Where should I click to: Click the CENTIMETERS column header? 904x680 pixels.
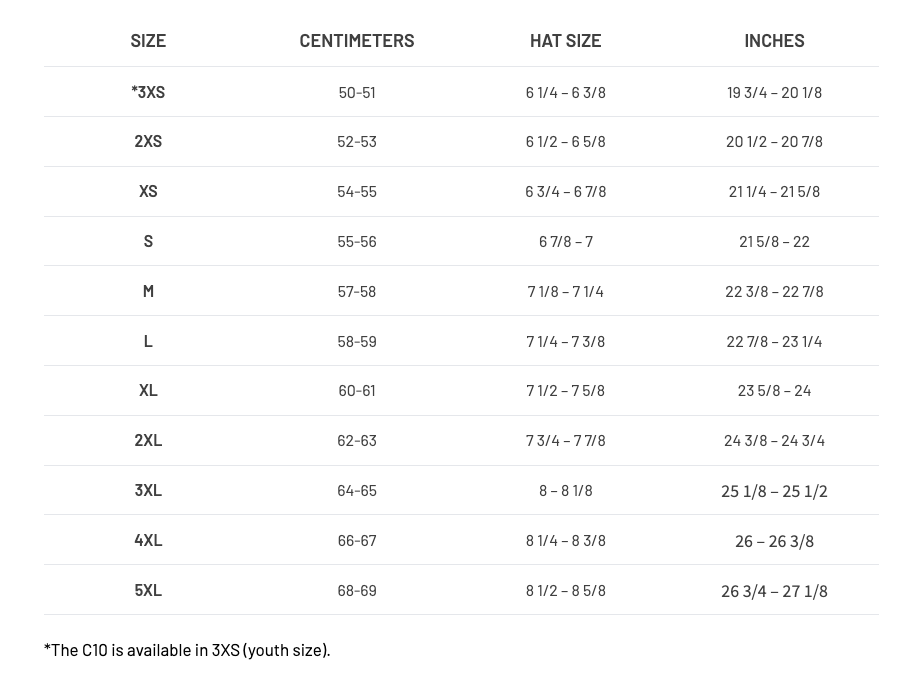coord(356,41)
